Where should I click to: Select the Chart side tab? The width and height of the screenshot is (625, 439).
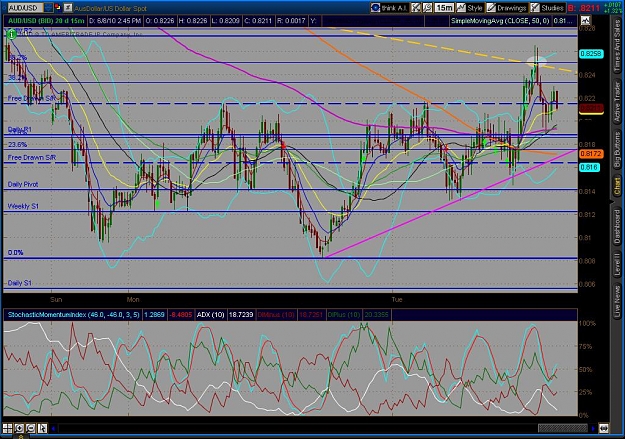(x=617, y=186)
